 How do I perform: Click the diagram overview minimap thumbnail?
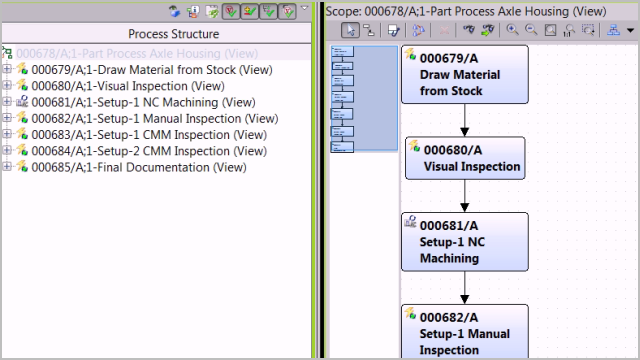[364, 99]
